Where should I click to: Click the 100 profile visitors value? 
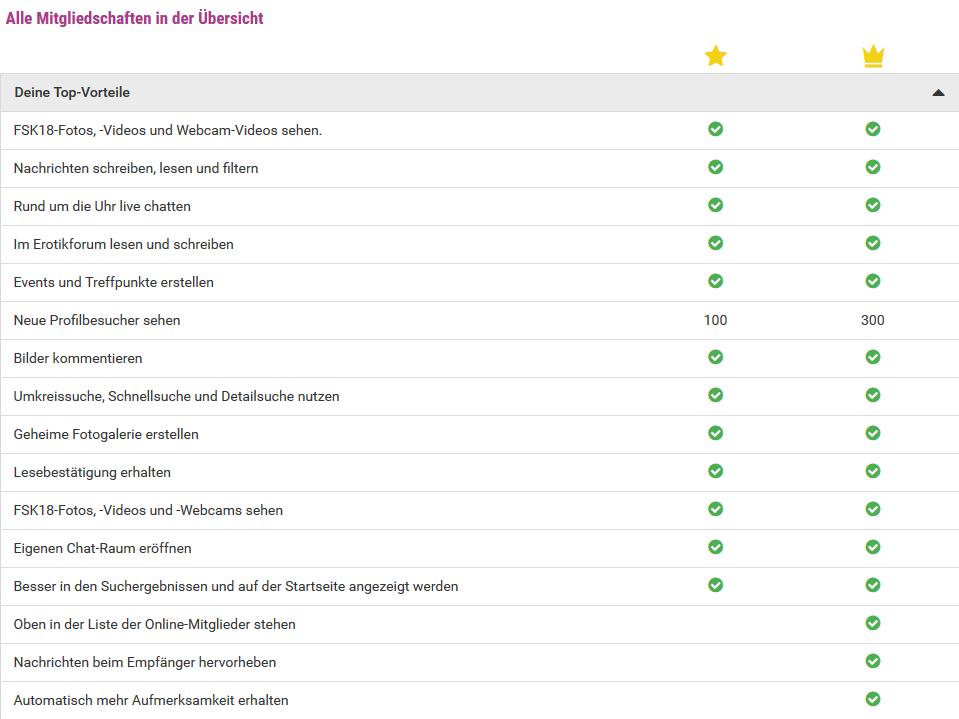coord(715,320)
